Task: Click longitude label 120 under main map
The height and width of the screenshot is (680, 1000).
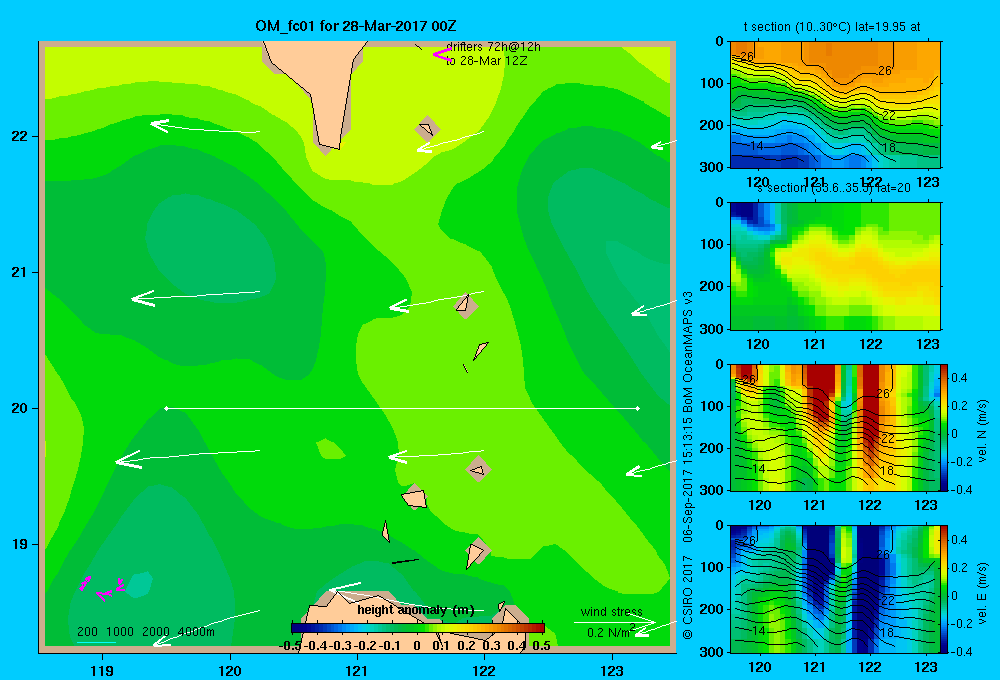Action: [230, 670]
